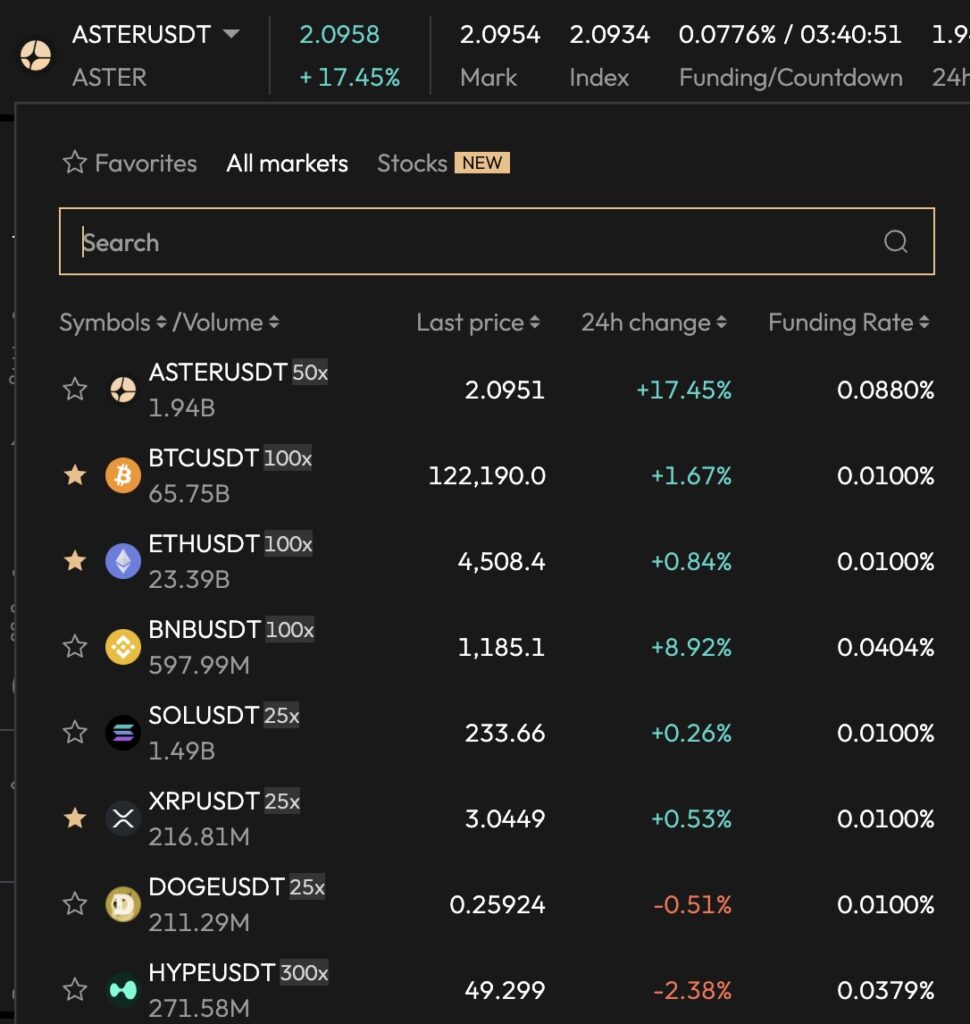Click the Ethereum coin icon
Viewport: 970px width, 1024px height.
(x=123, y=562)
